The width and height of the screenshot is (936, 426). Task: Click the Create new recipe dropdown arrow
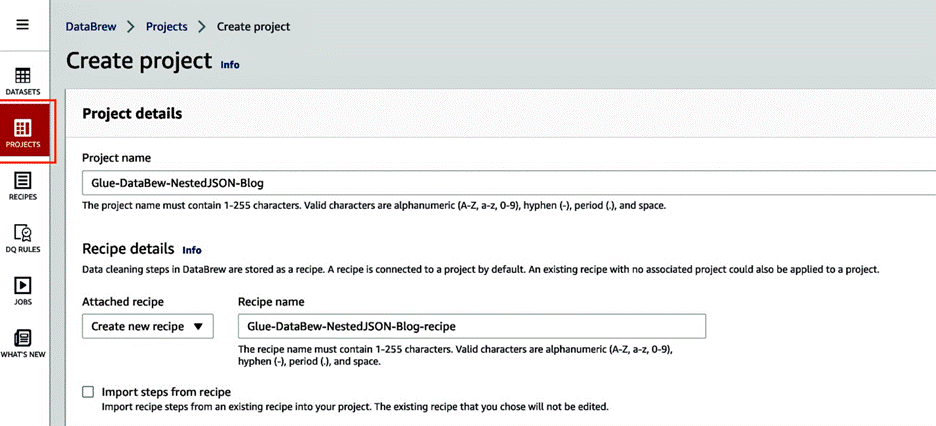coord(199,326)
